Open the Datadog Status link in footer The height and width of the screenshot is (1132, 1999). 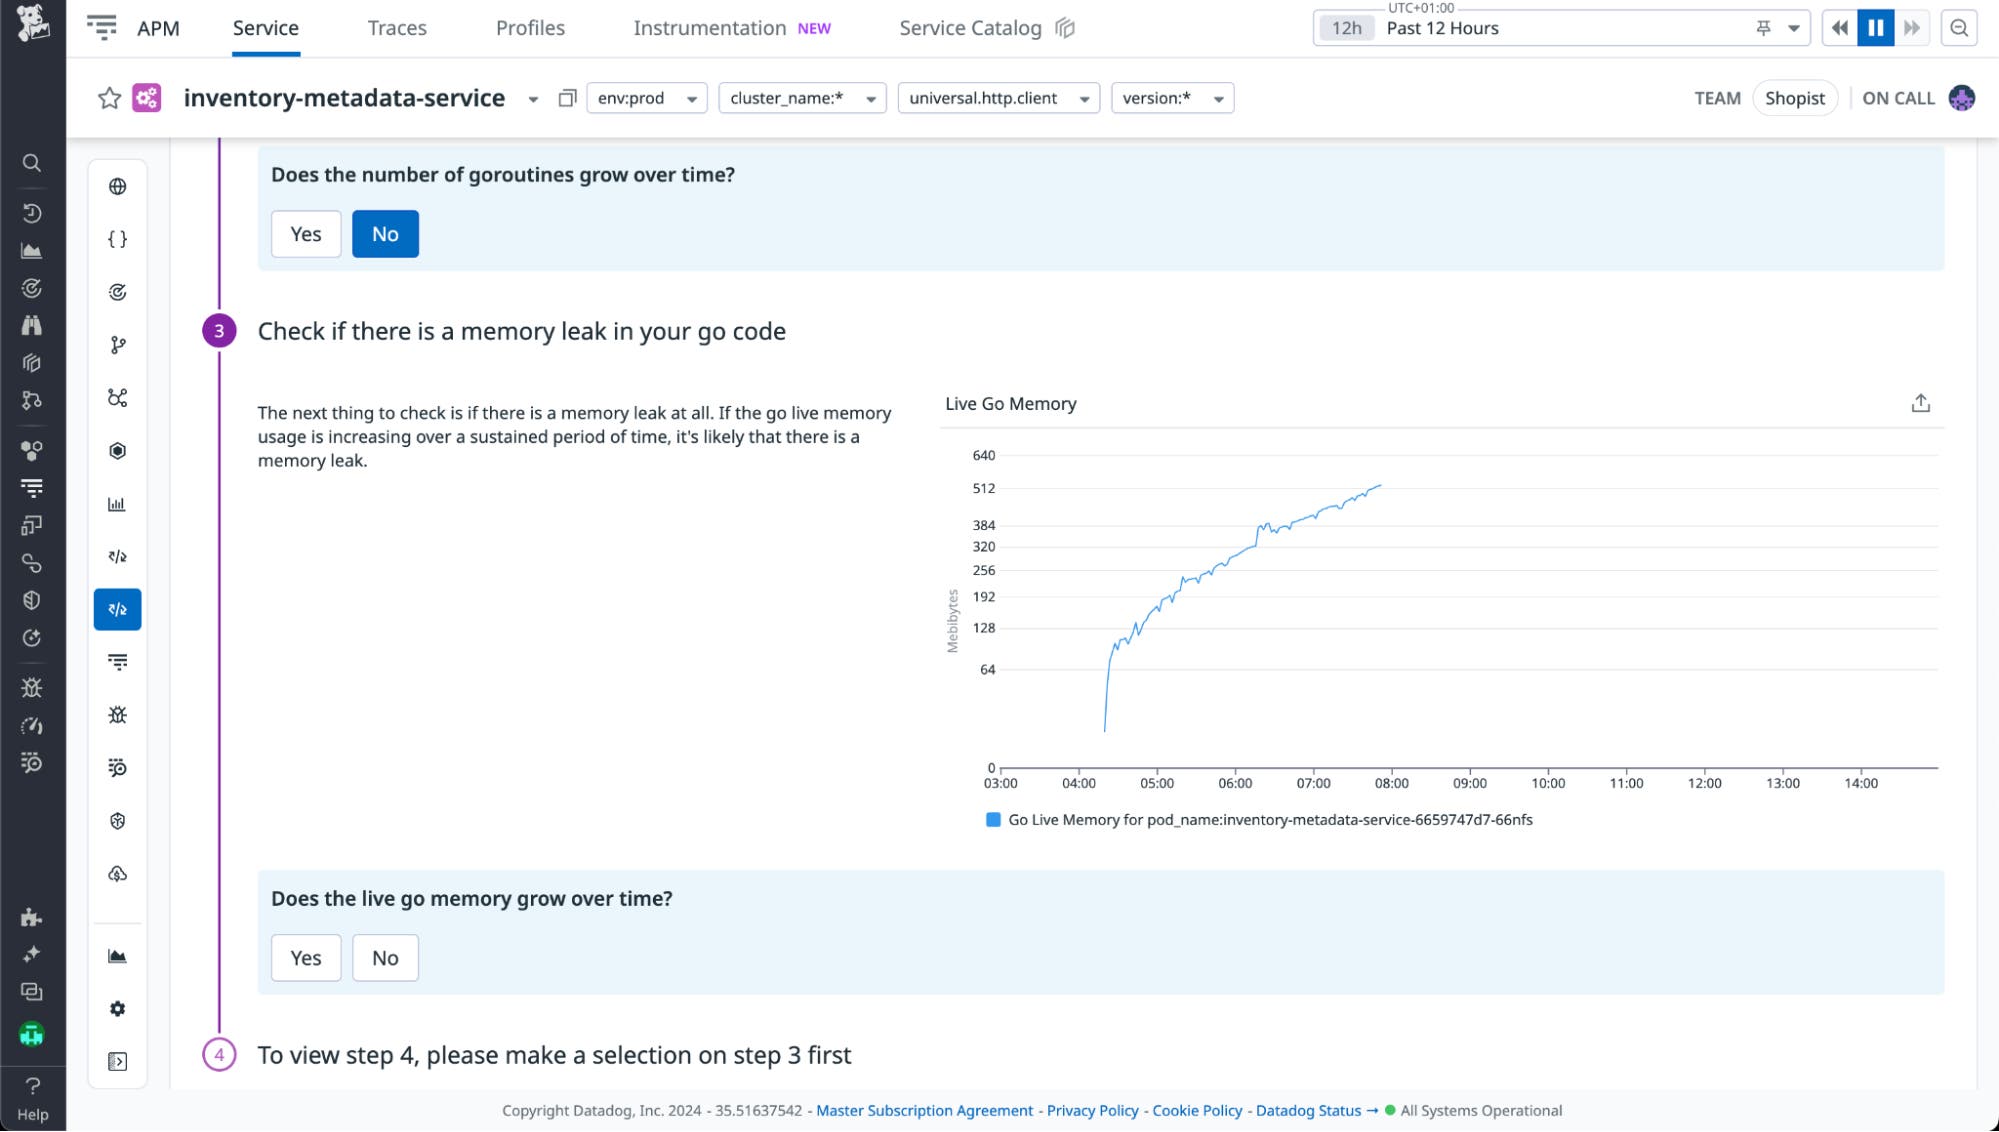point(1308,1110)
